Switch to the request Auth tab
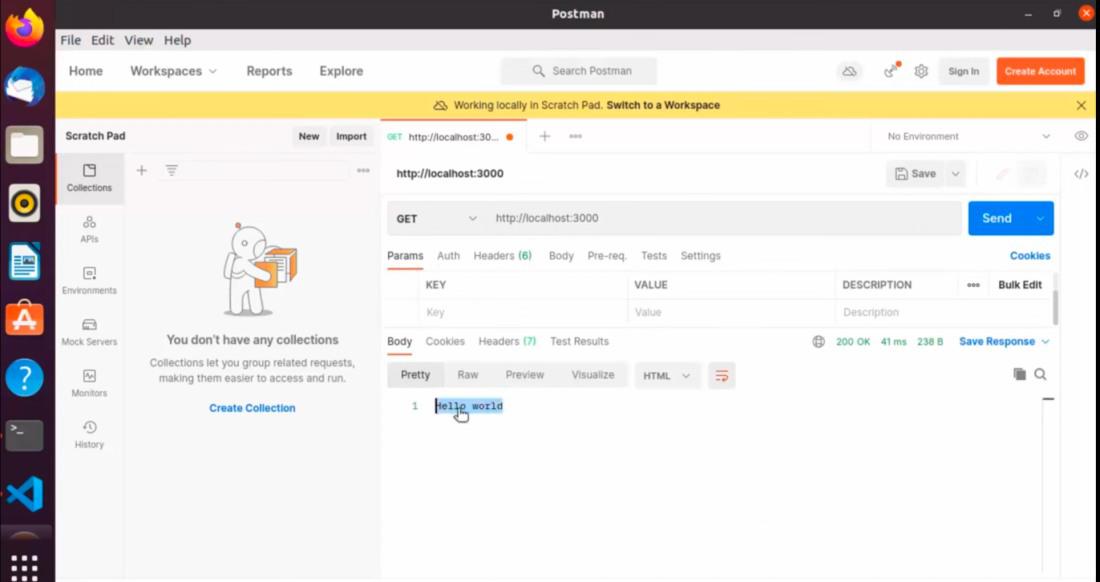The image size is (1100, 582). [448, 256]
